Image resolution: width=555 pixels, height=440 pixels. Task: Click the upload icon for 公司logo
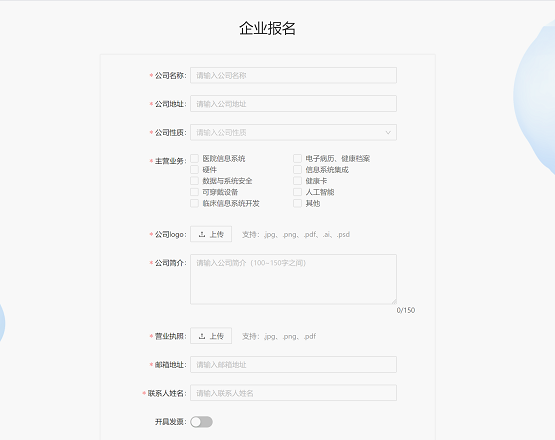(x=202, y=234)
